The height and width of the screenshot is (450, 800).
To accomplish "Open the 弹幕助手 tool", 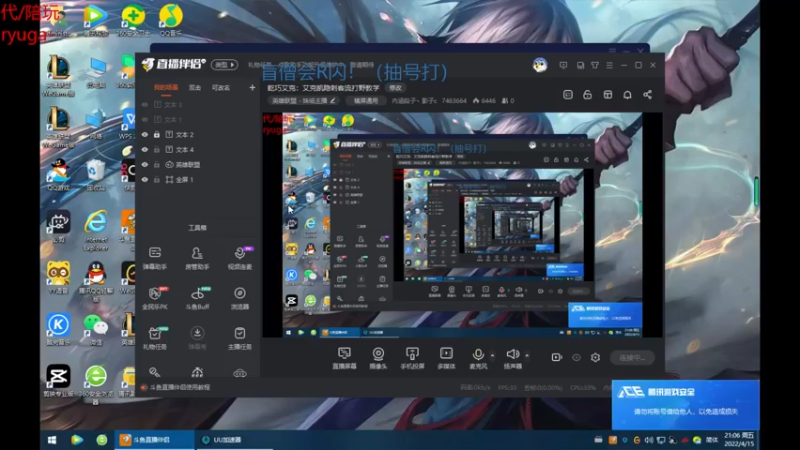I will [155, 258].
